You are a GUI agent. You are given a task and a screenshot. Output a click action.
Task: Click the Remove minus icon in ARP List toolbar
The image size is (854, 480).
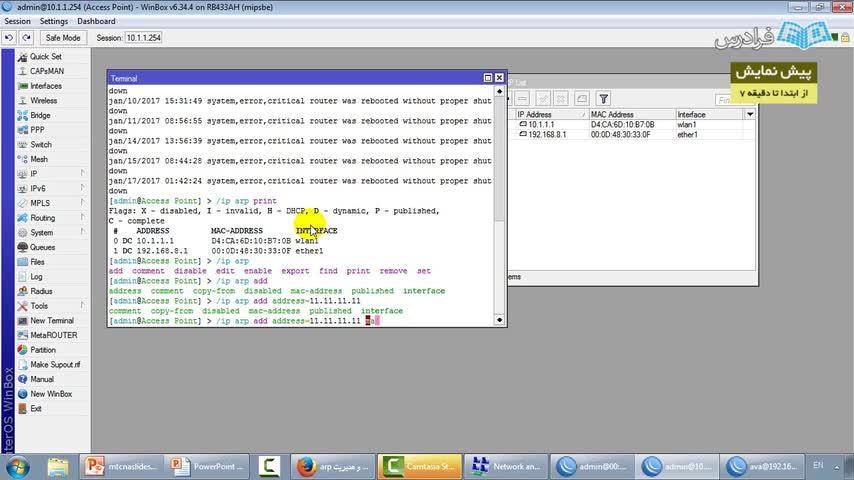(522, 99)
